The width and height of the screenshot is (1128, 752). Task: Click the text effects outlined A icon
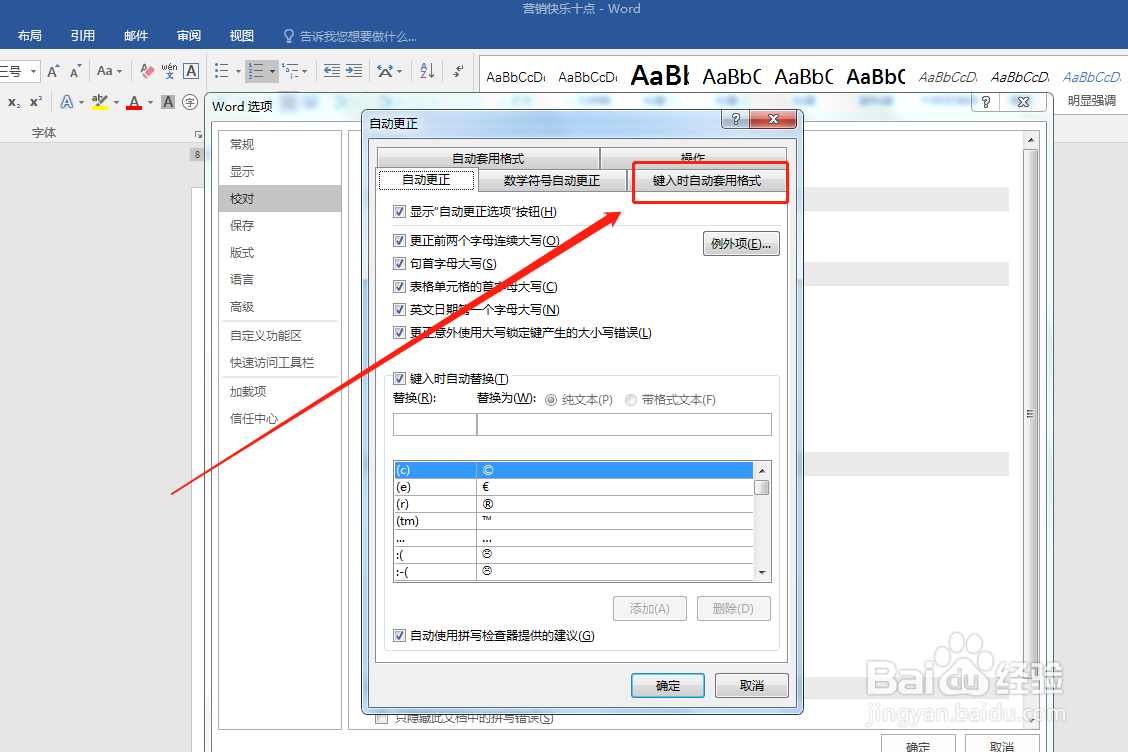click(66, 102)
